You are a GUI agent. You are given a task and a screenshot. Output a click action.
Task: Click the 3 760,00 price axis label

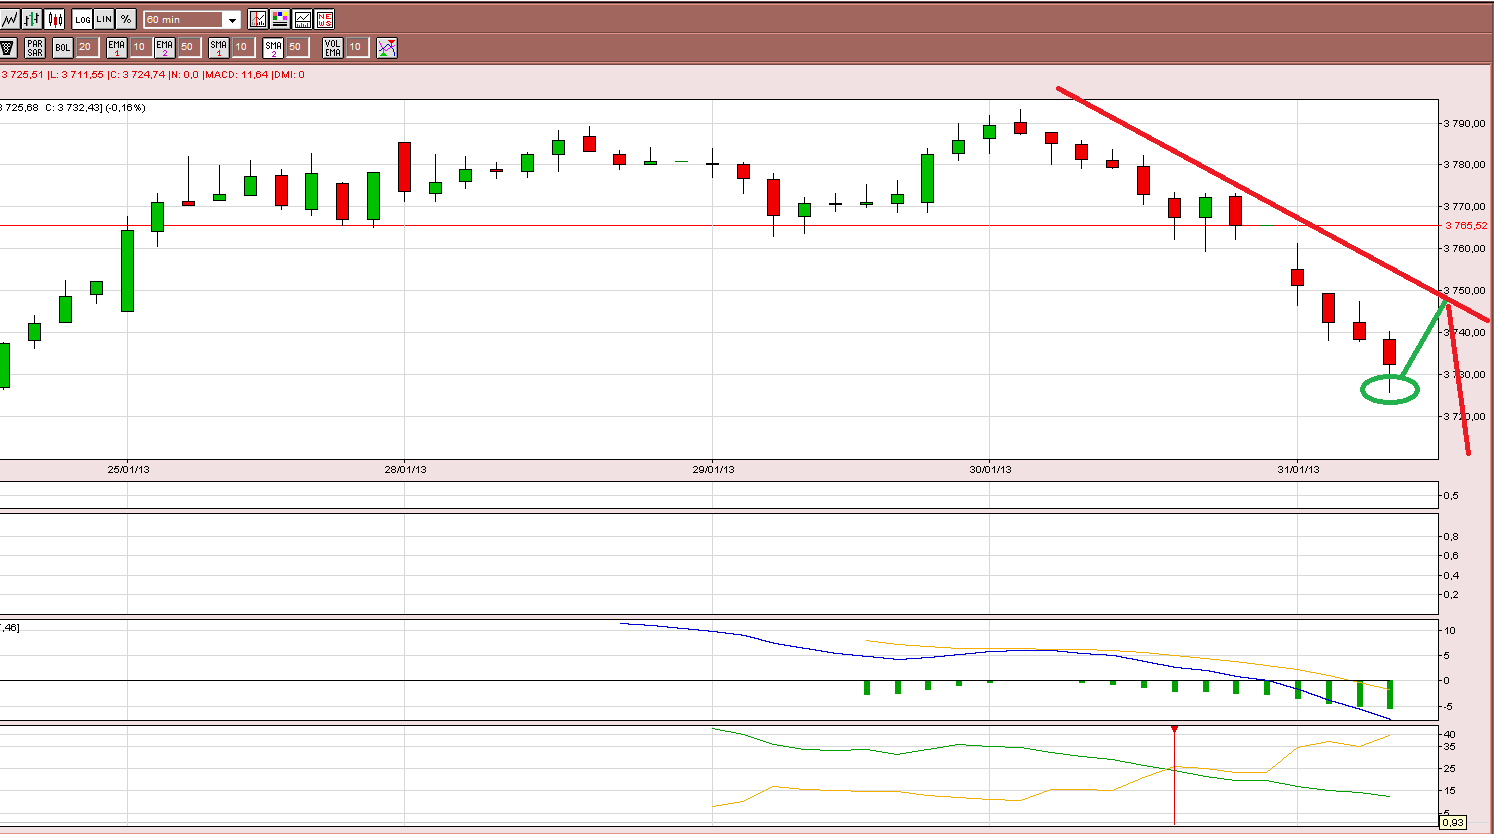[x=1465, y=249]
